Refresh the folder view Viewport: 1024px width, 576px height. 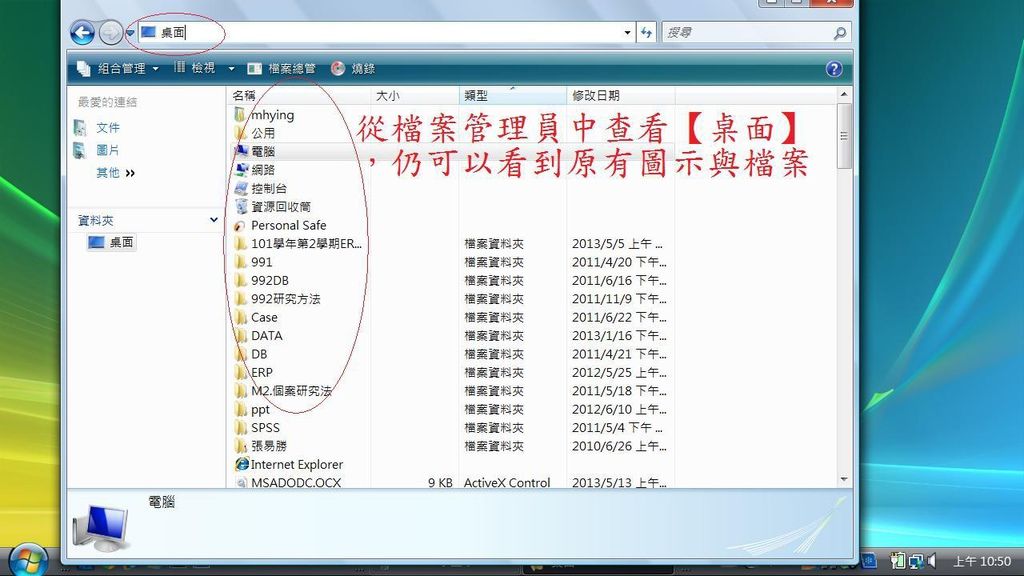[x=647, y=32]
